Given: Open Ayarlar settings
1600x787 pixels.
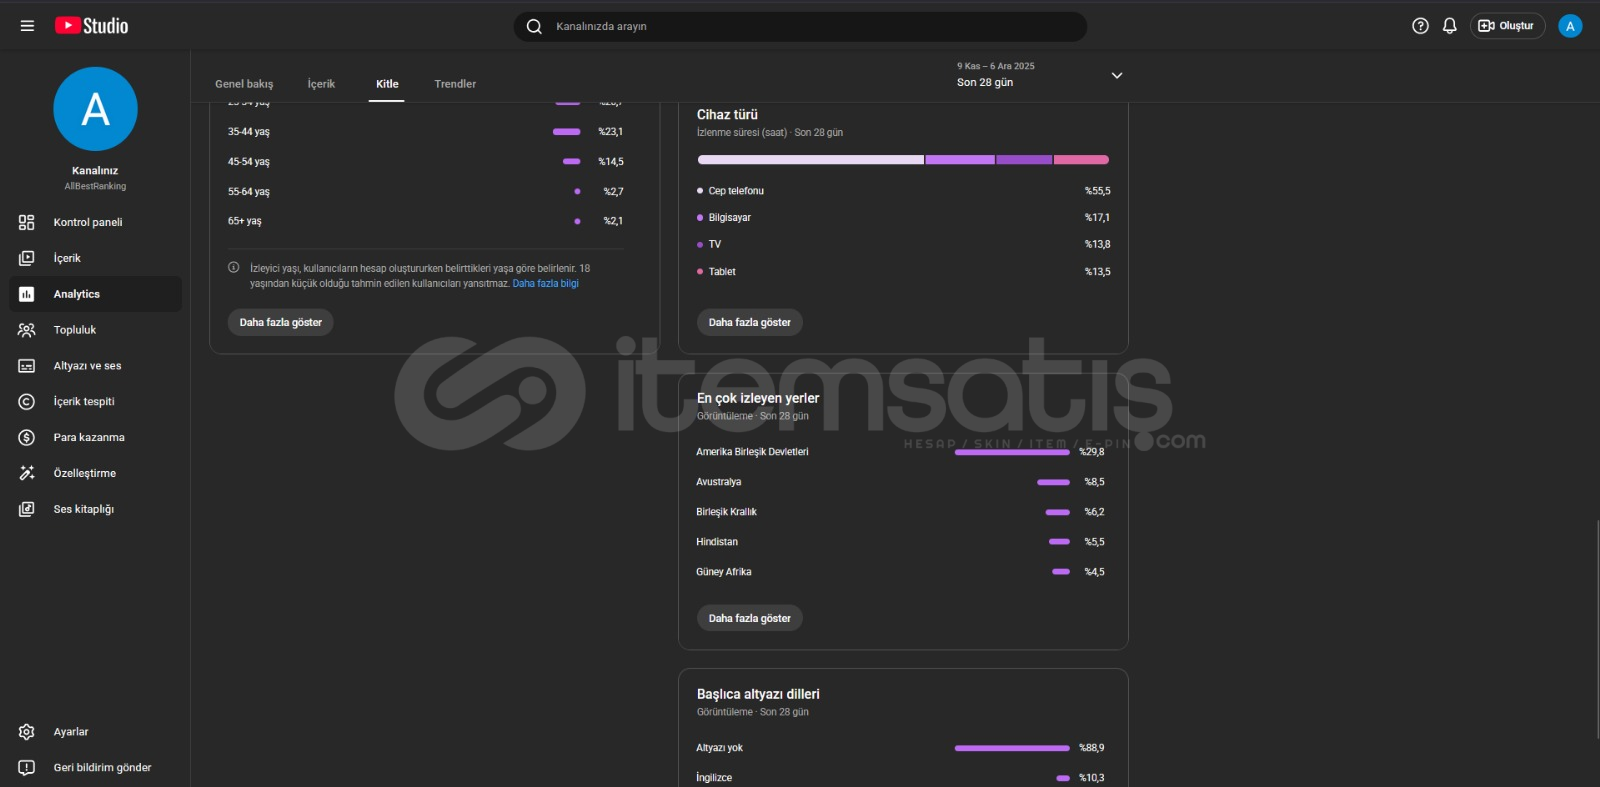Looking at the screenshot, I should 71,732.
